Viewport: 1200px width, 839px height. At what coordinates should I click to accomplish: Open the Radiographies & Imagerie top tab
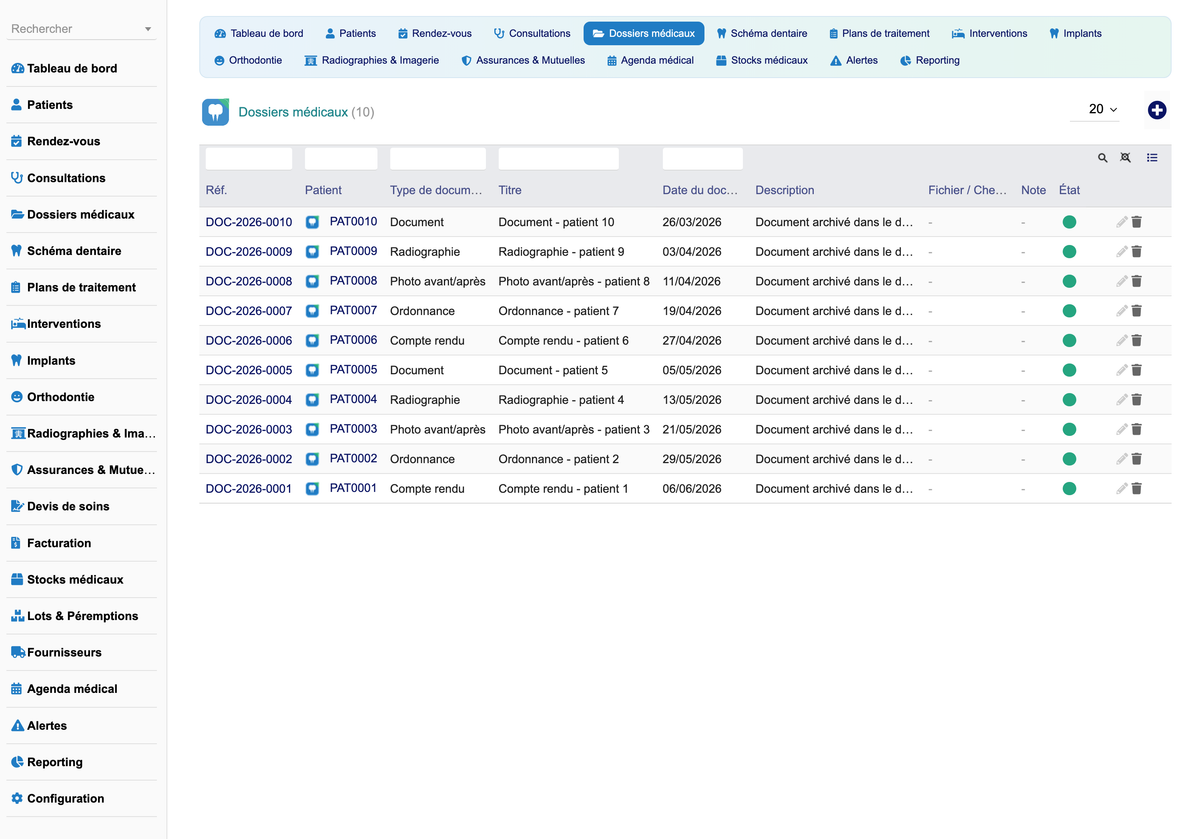coord(372,60)
